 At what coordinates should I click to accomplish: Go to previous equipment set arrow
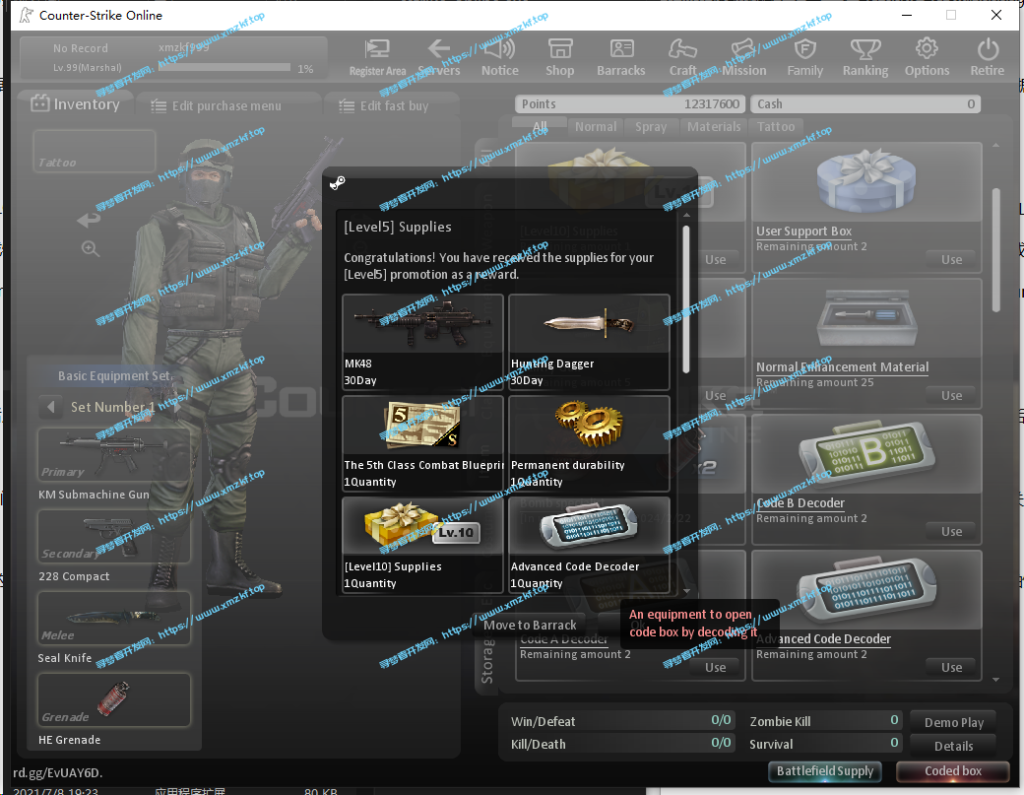51,407
